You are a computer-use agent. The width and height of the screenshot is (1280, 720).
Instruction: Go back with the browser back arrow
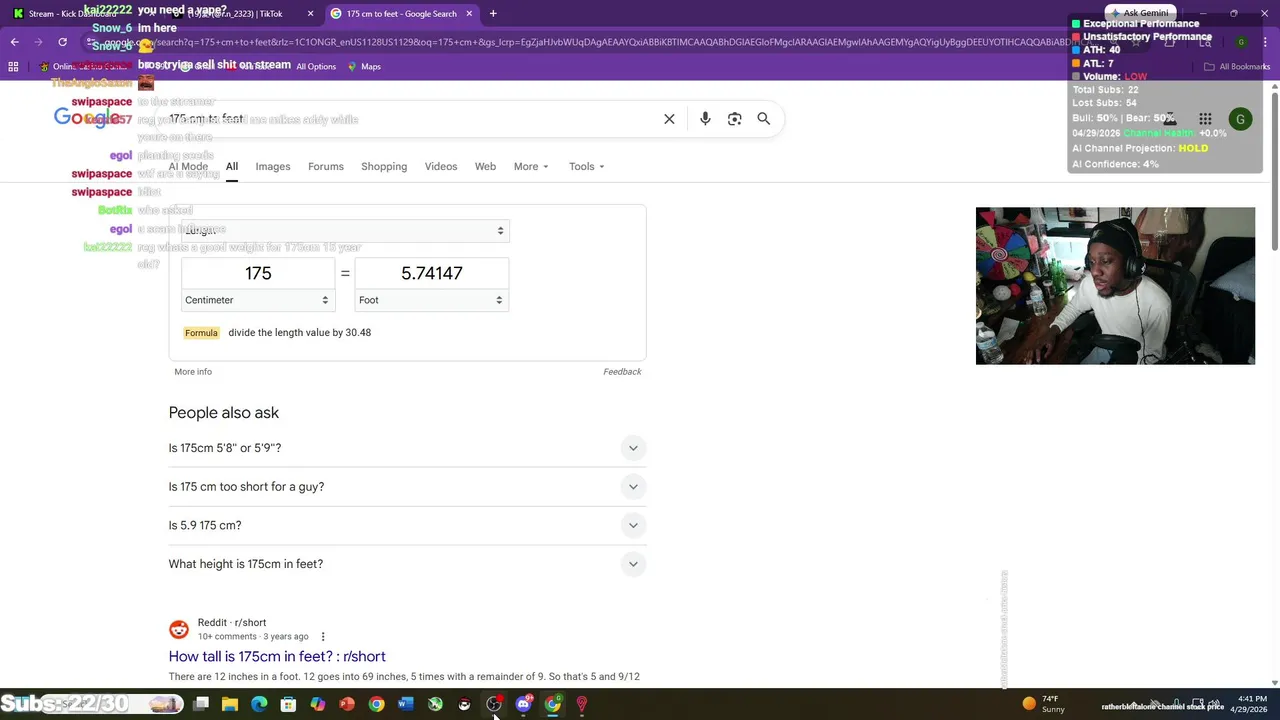[x=15, y=42]
